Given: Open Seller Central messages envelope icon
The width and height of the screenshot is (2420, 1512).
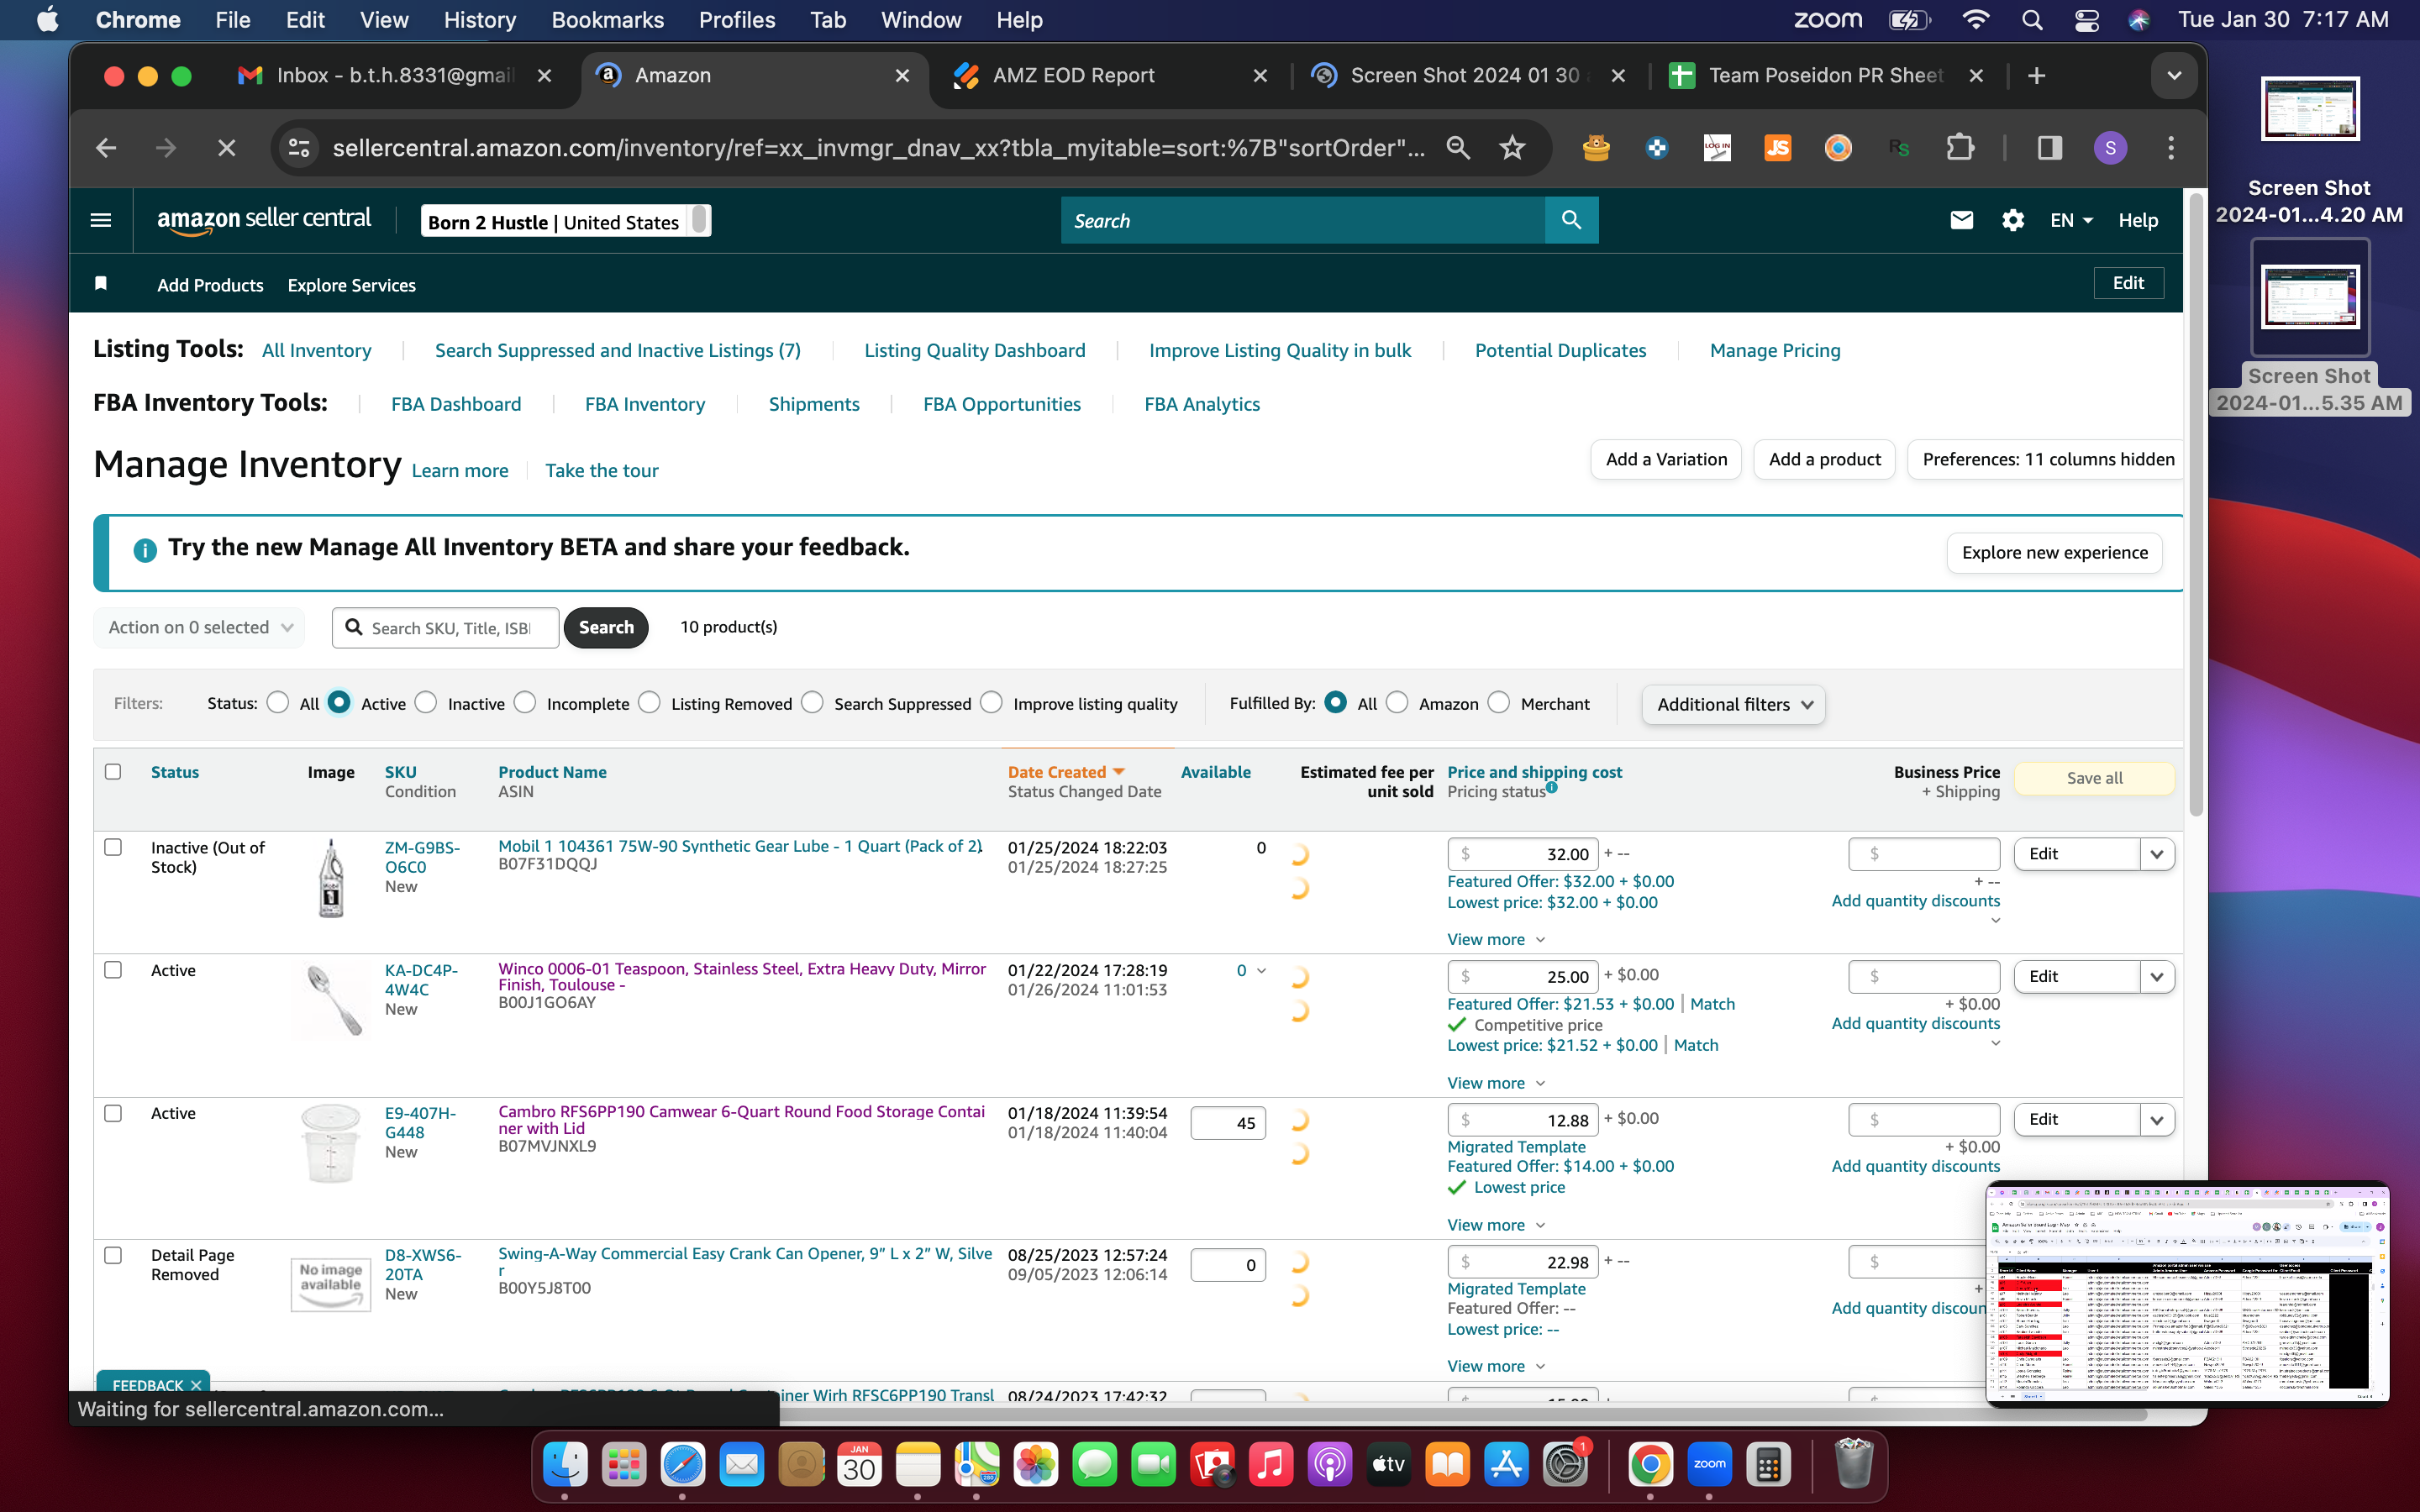Looking at the screenshot, I should click(1961, 220).
